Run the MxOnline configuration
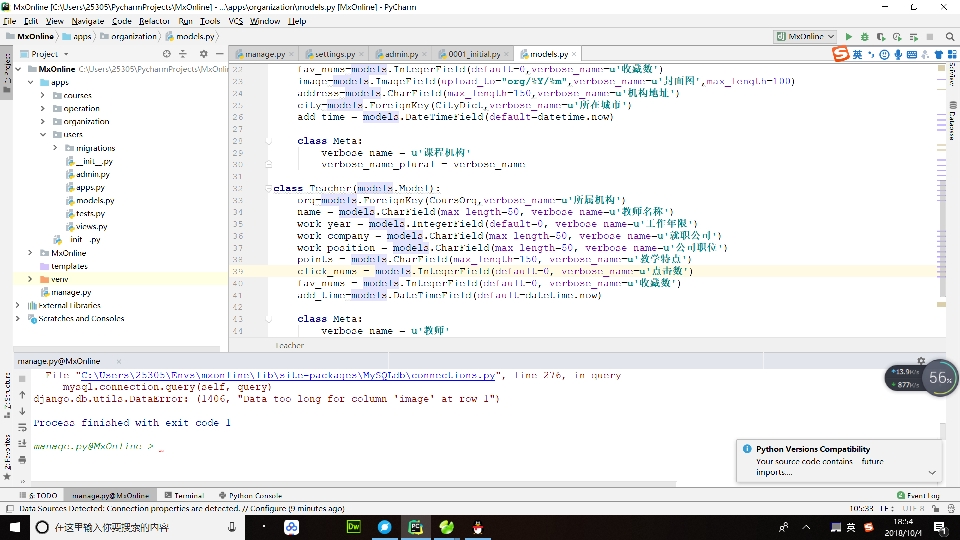 point(849,36)
